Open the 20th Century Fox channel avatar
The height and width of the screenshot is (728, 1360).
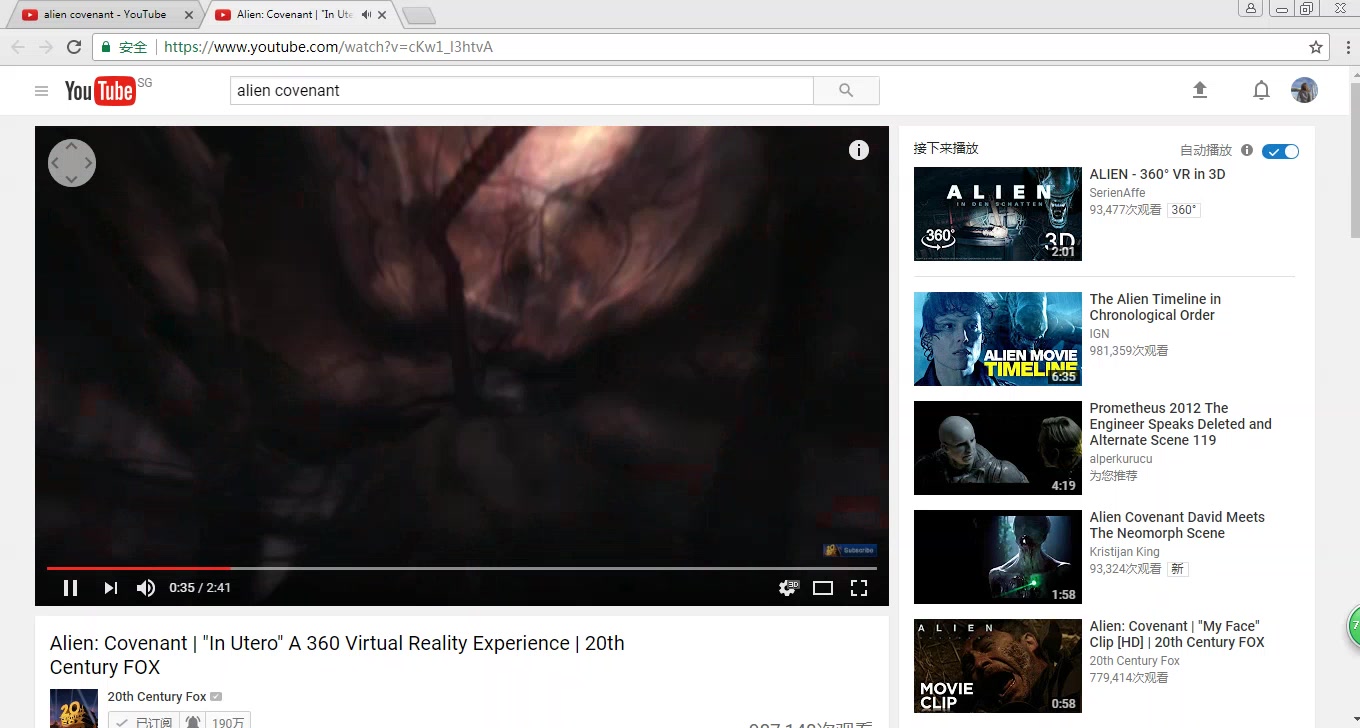coord(74,708)
